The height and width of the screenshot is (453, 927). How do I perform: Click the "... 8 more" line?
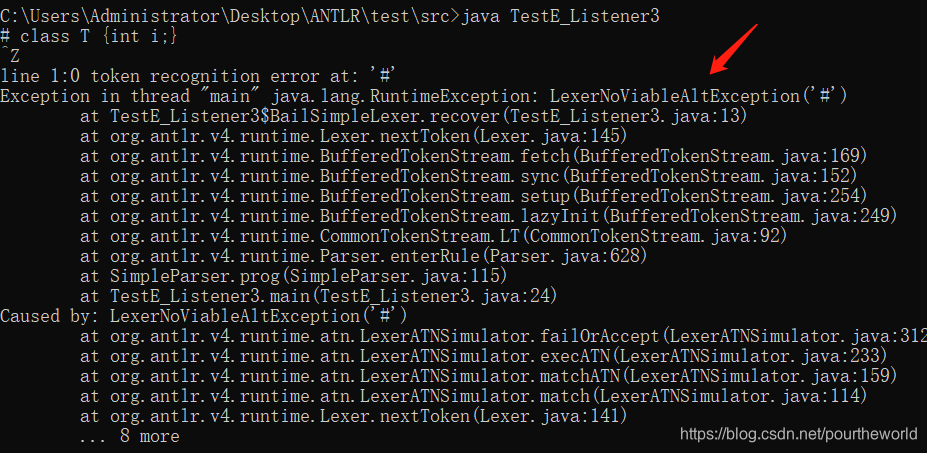[x=129, y=436]
